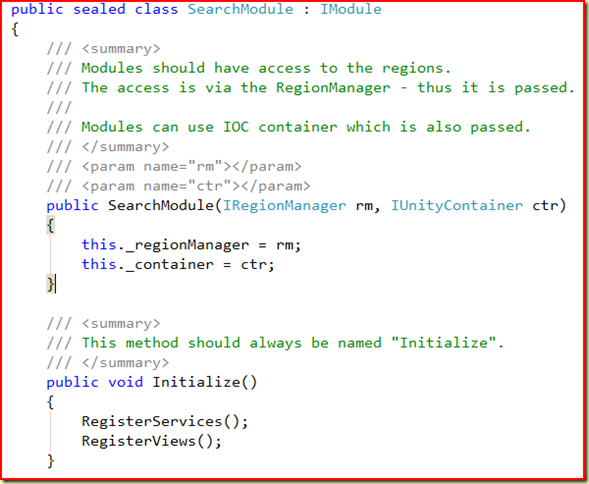
Task: Click the opening brace under class declaration
Action: coord(15,29)
